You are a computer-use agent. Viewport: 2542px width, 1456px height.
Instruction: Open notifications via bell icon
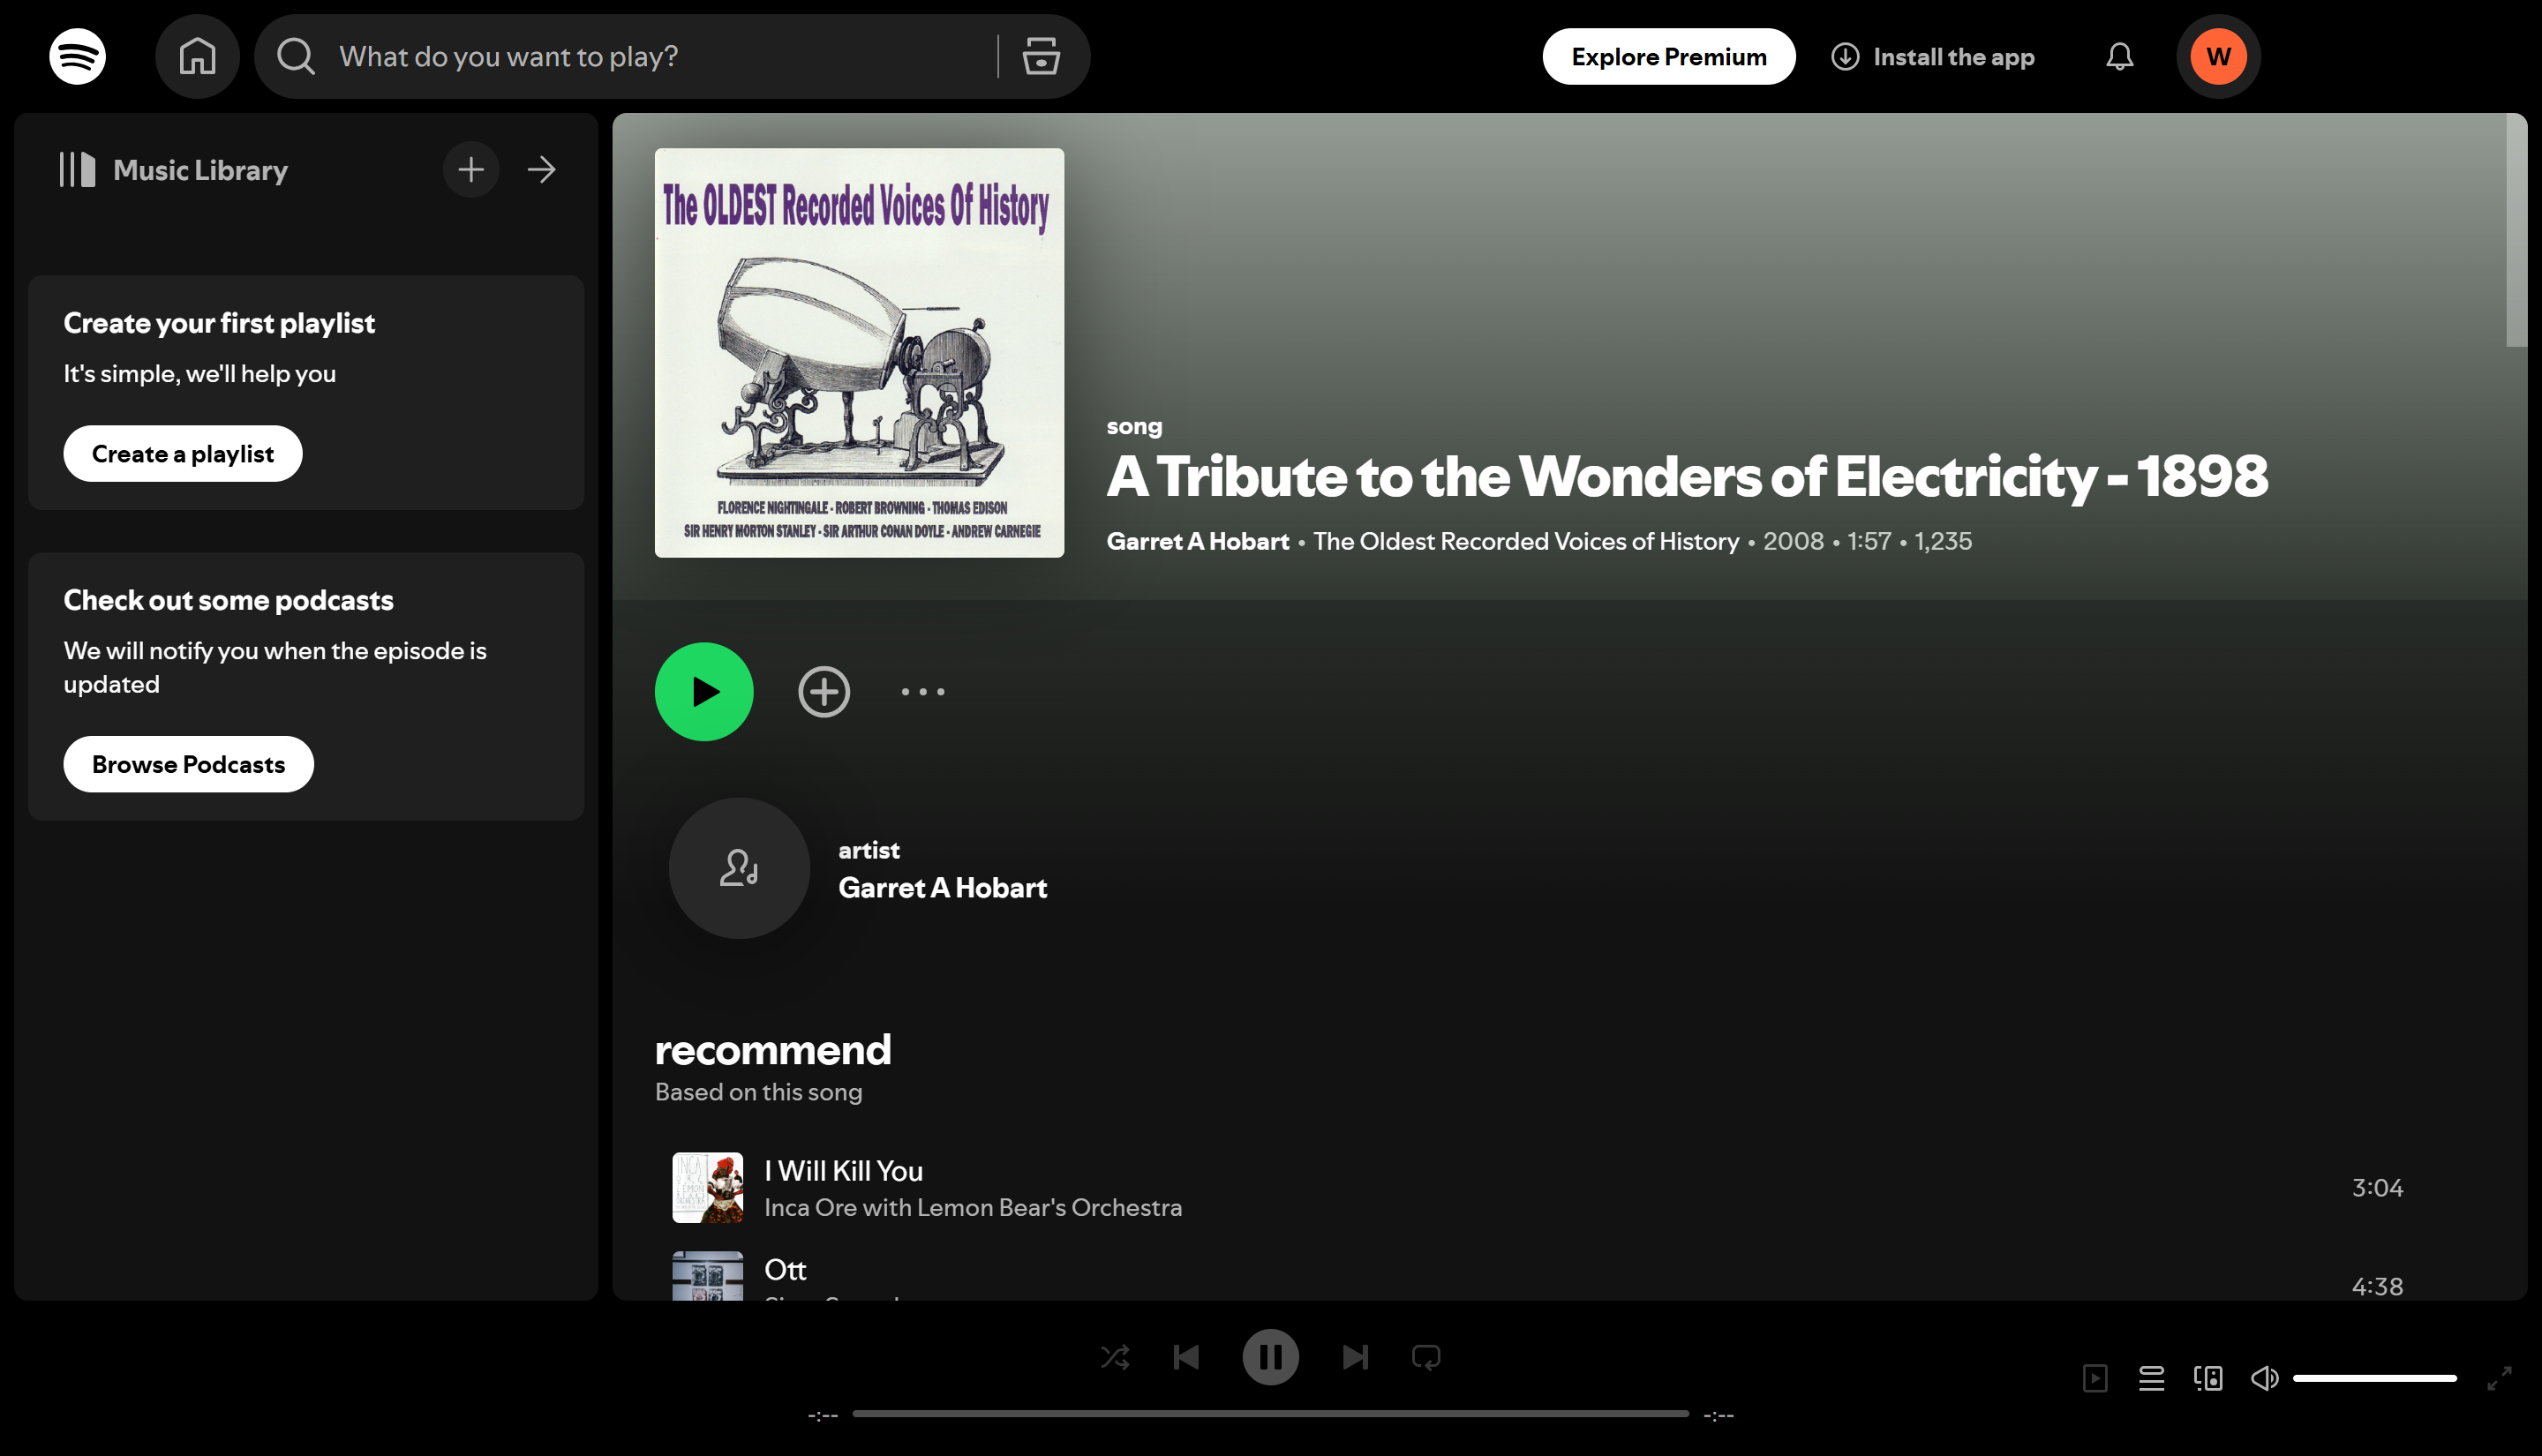(x=2119, y=56)
